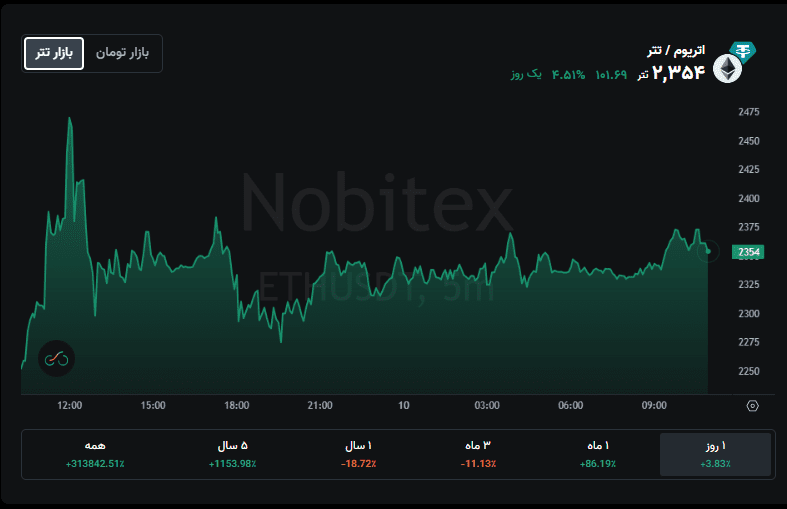Click the یک روز period label
Screen dimensions: 787x509
(x=526, y=74)
